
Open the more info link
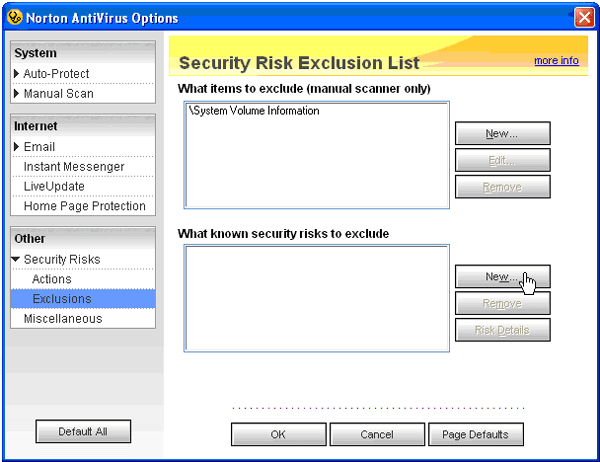556,61
